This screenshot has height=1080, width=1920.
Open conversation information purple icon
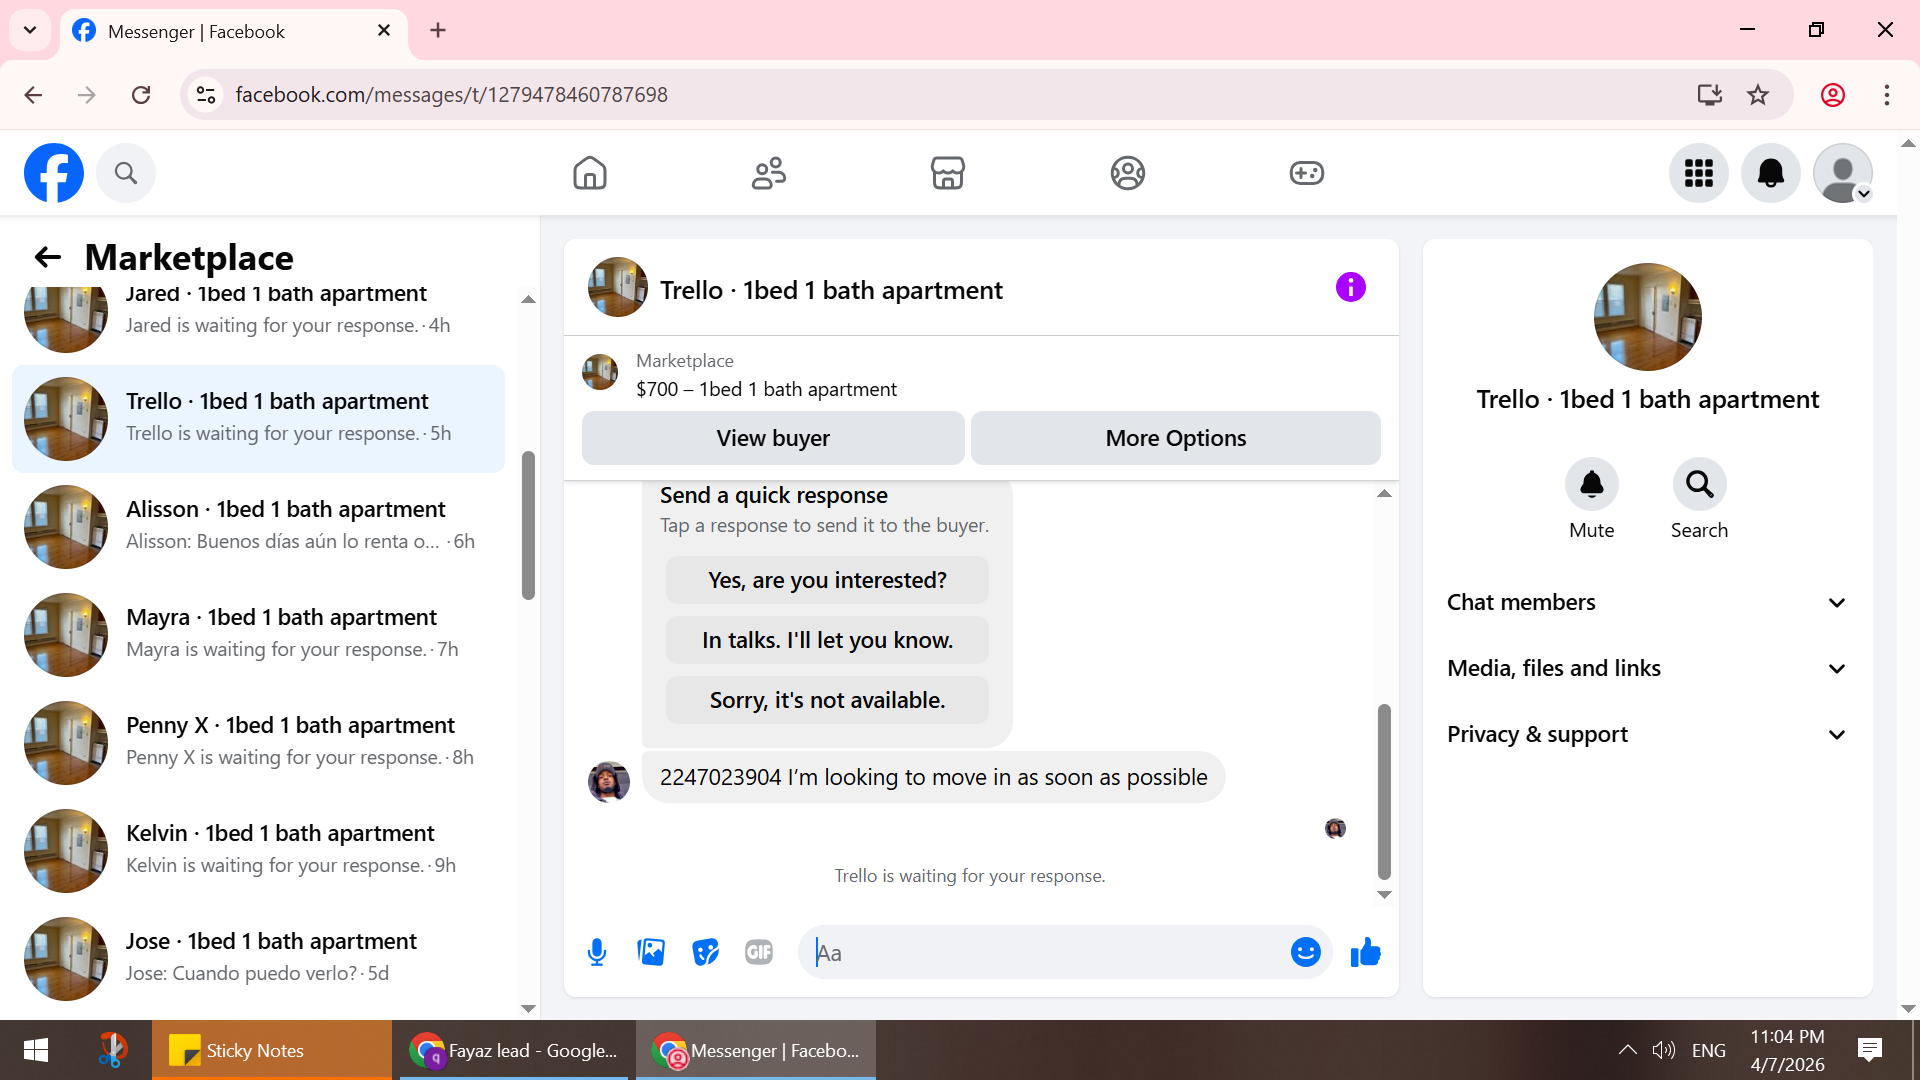point(1351,288)
